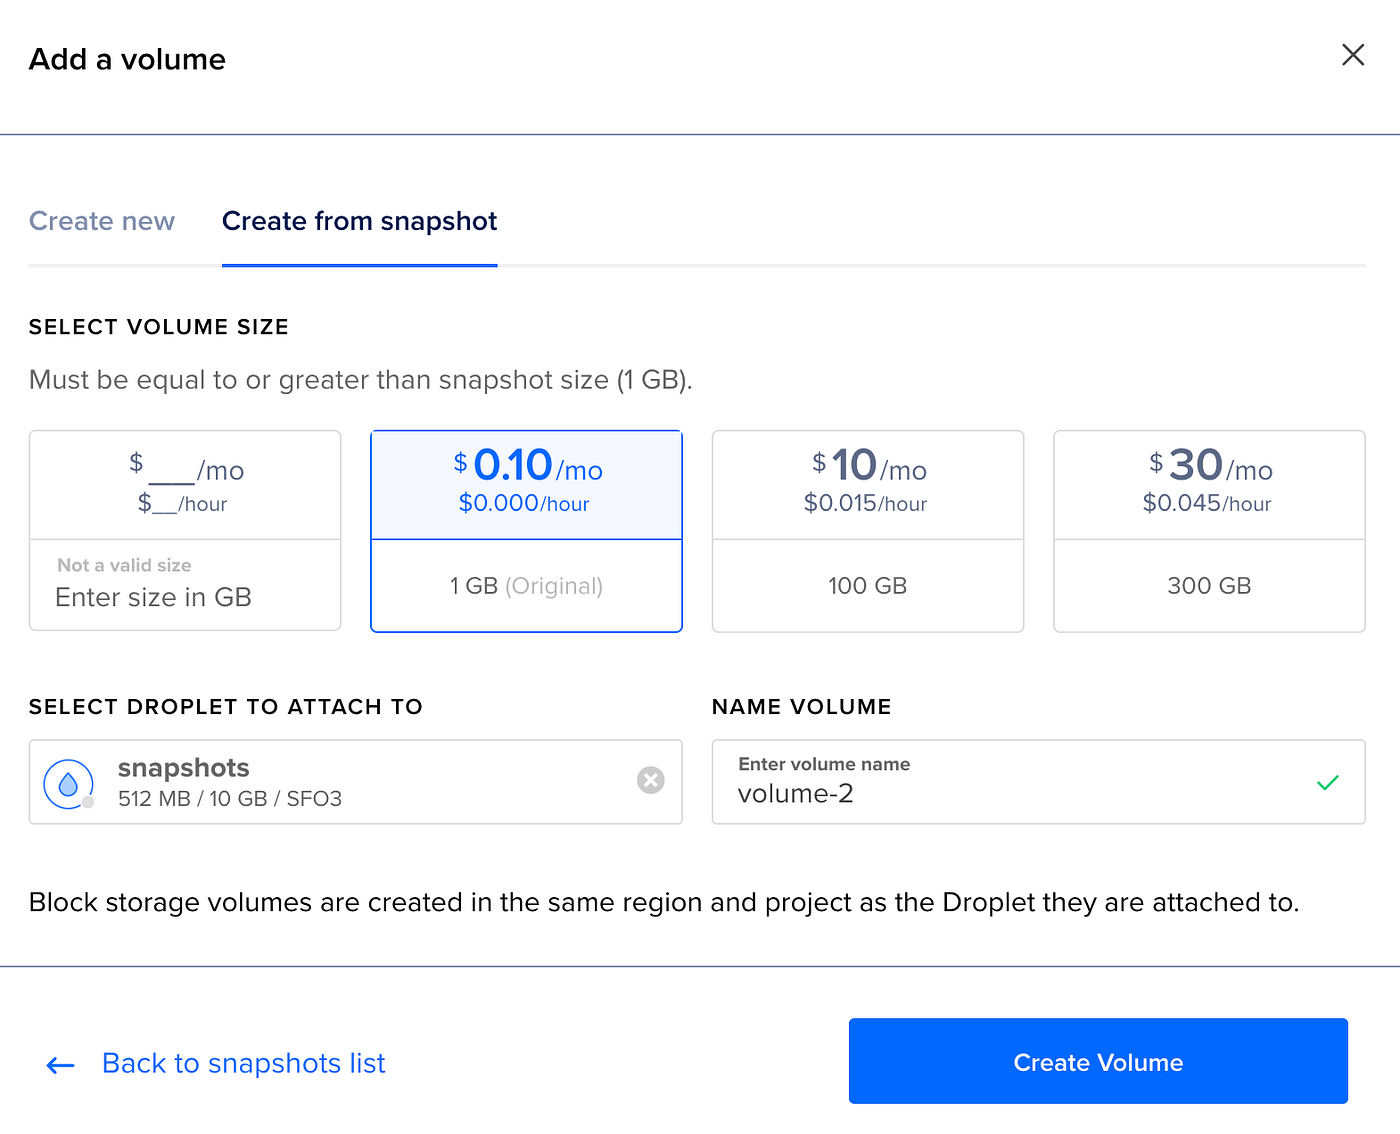Pick the 300 GB volume size

click(x=1209, y=586)
